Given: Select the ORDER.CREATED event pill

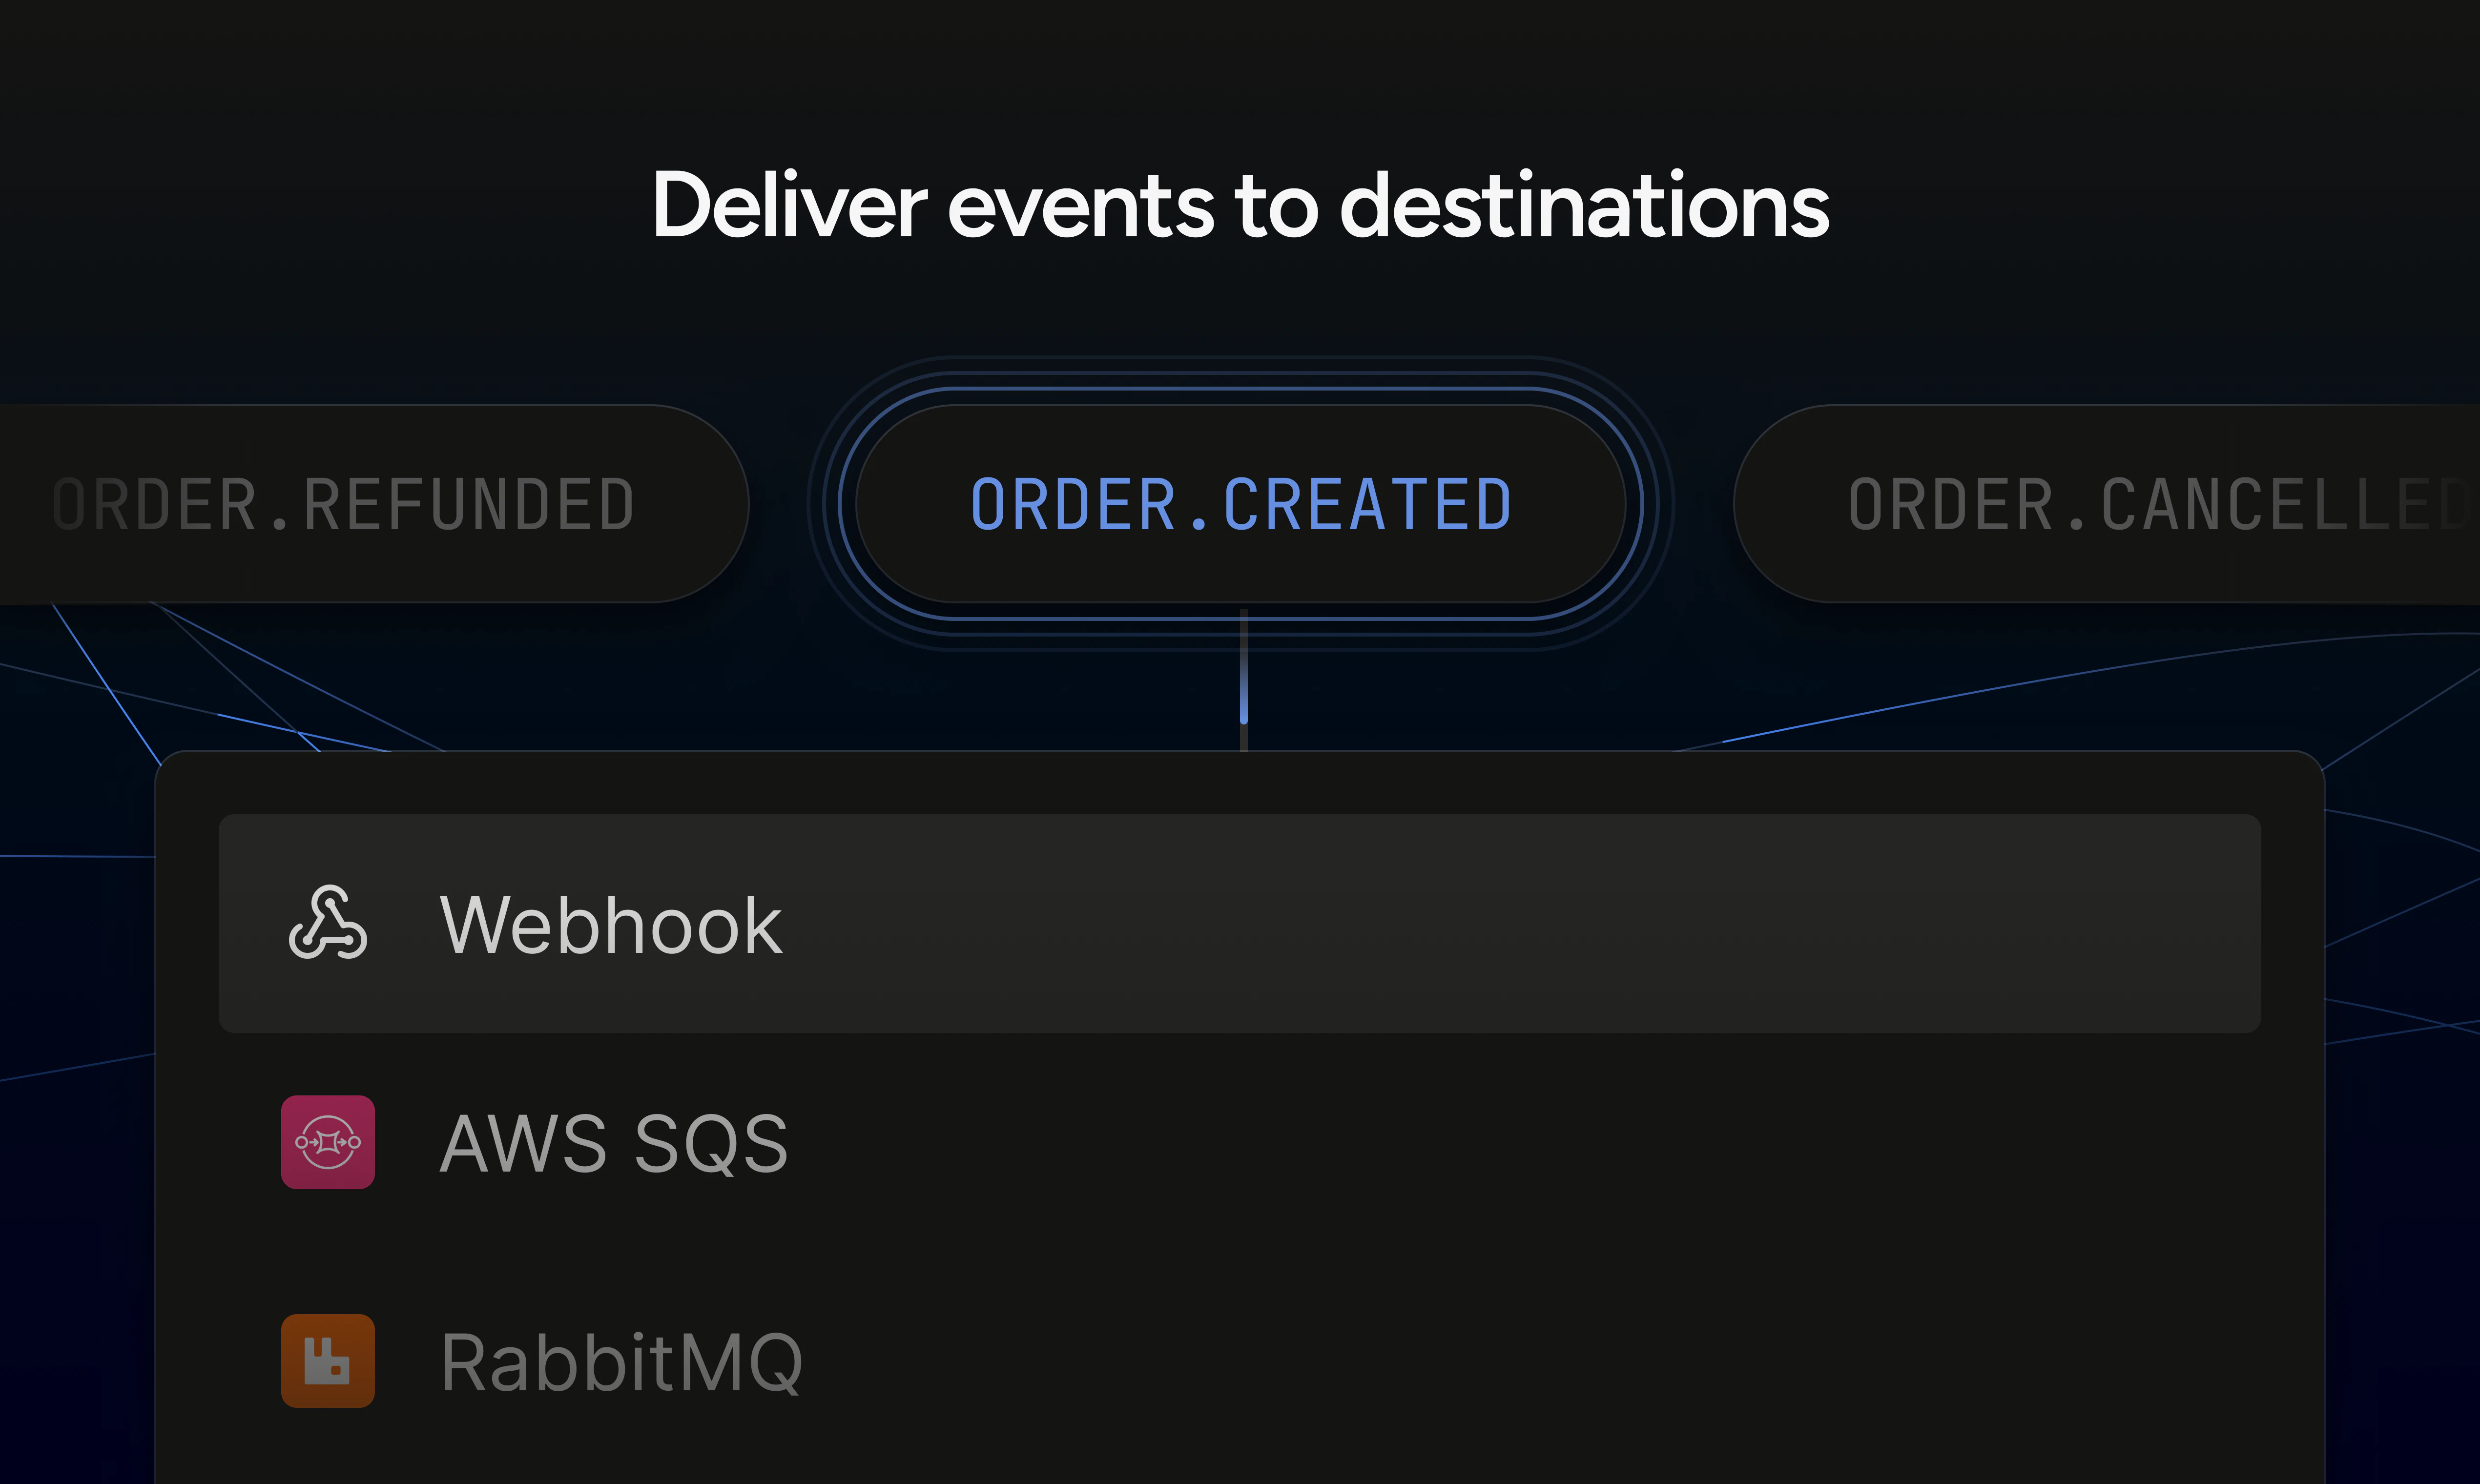Looking at the screenshot, I should (x=1240, y=504).
